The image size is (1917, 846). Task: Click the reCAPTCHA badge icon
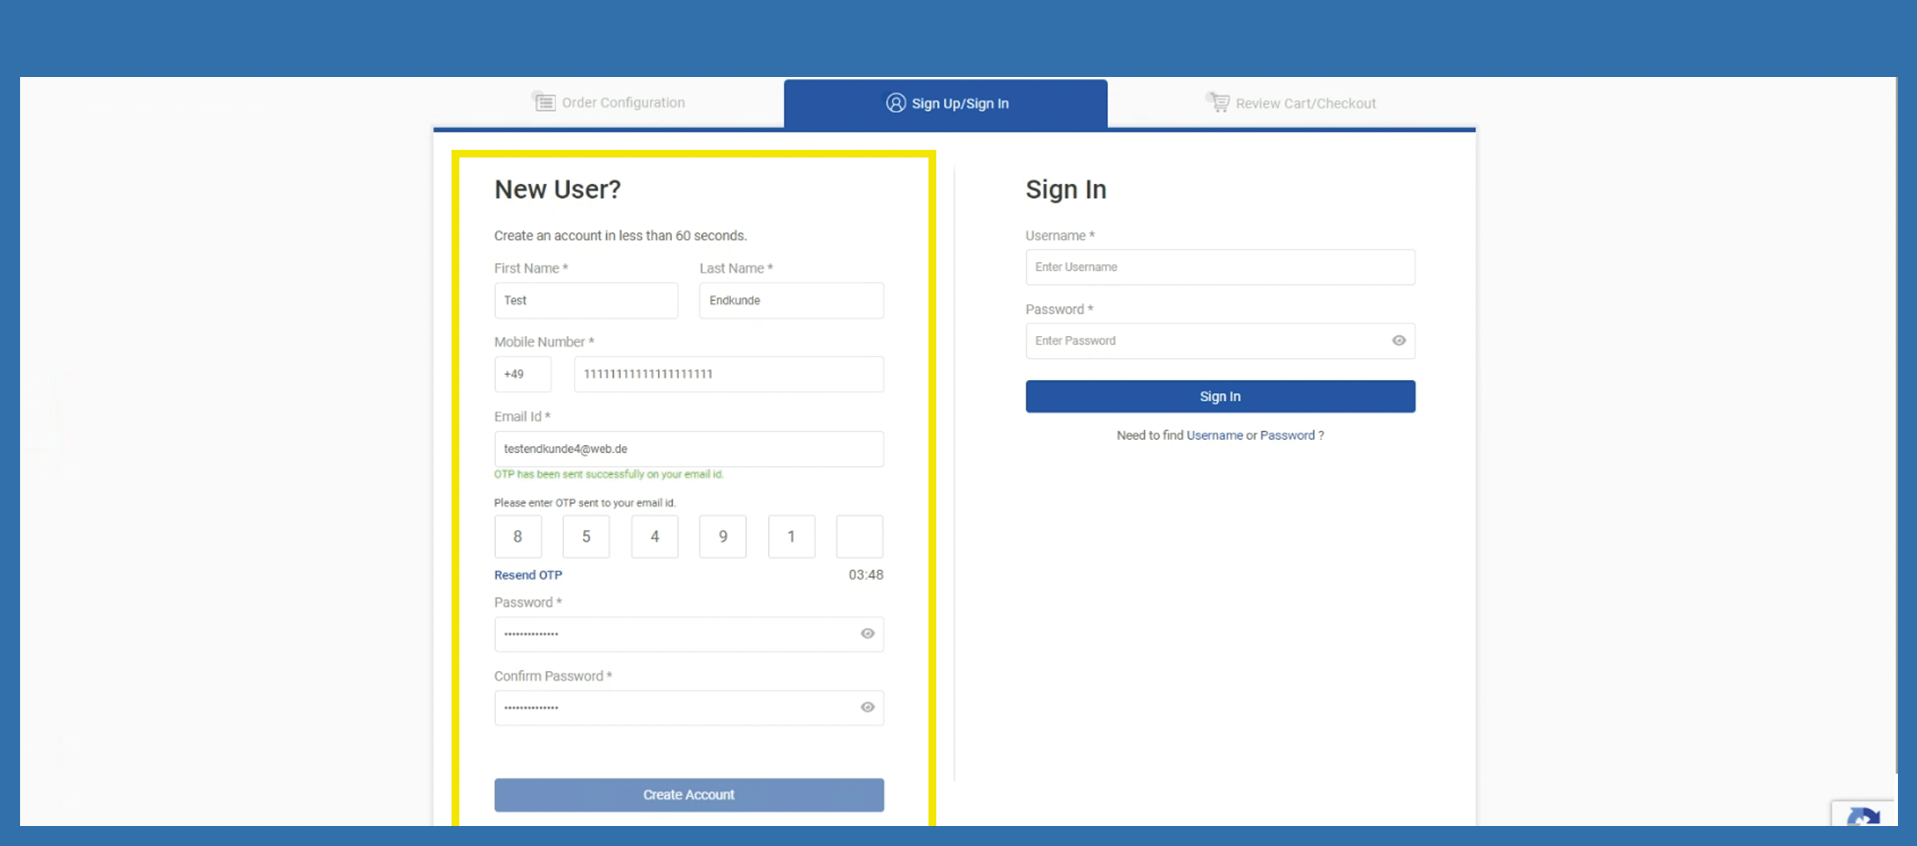1862,816
